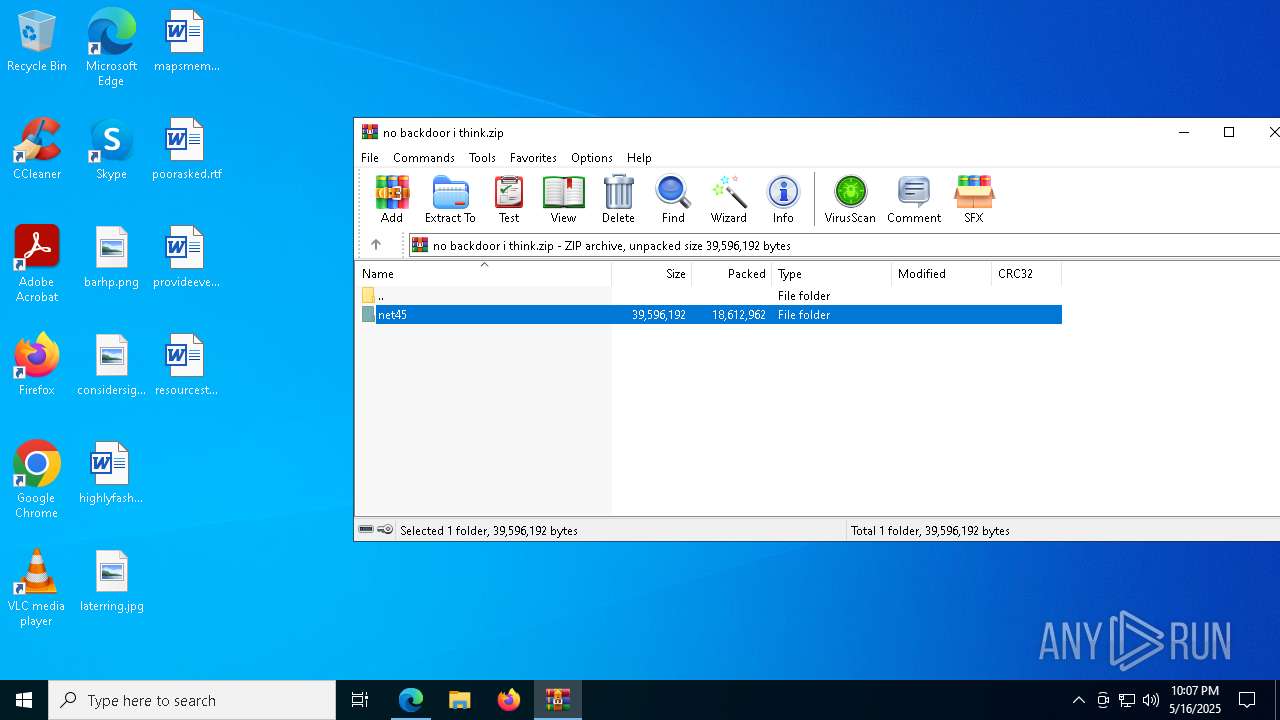
Task: Select laterring.jpg desktop file
Action: [111, 582]
